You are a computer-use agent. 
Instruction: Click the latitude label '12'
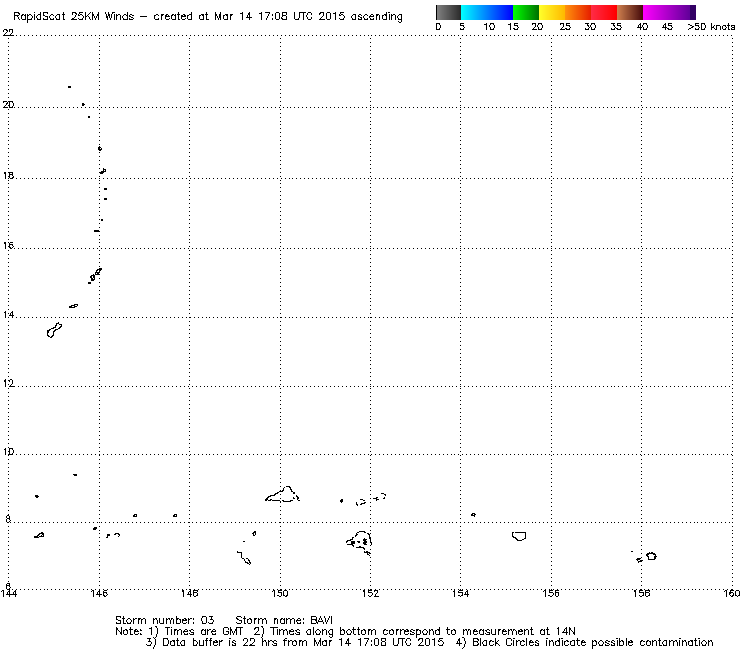tap(8, 383)
